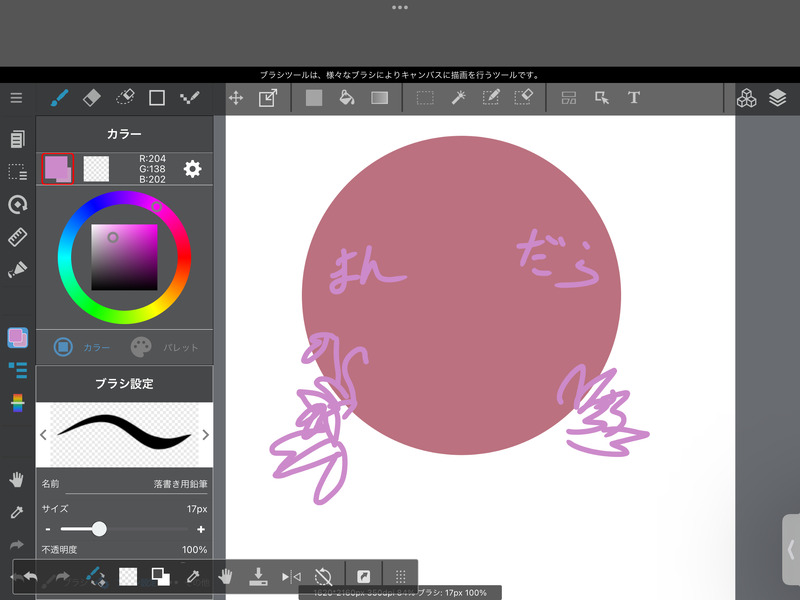Select the dot polyline tool
Image resolution: width=800 pixels, height=600 pixels.
coord(189,97)
